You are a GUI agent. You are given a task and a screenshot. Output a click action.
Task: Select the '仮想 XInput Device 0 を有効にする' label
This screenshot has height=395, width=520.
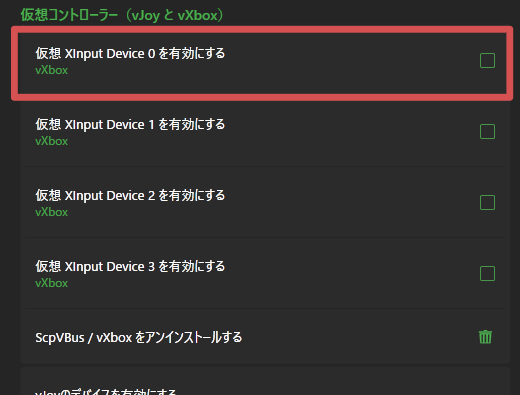pos(130,53)
